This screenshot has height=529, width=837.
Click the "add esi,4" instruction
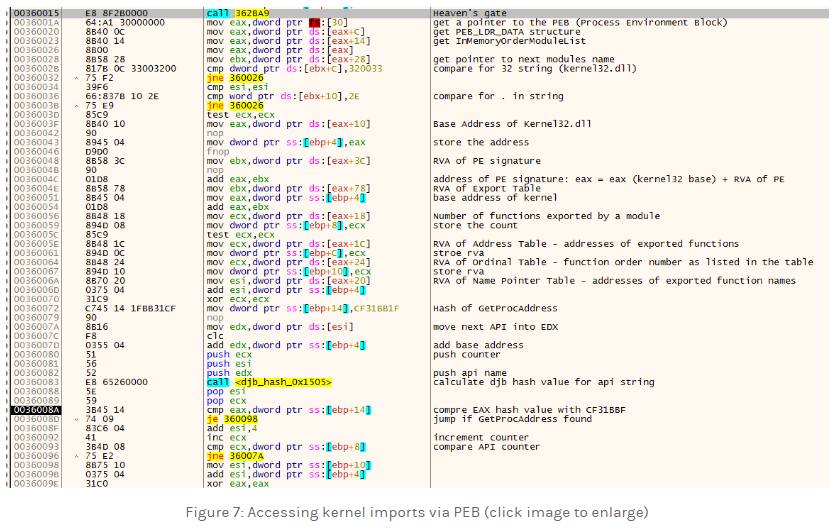(x=232, y=428)
